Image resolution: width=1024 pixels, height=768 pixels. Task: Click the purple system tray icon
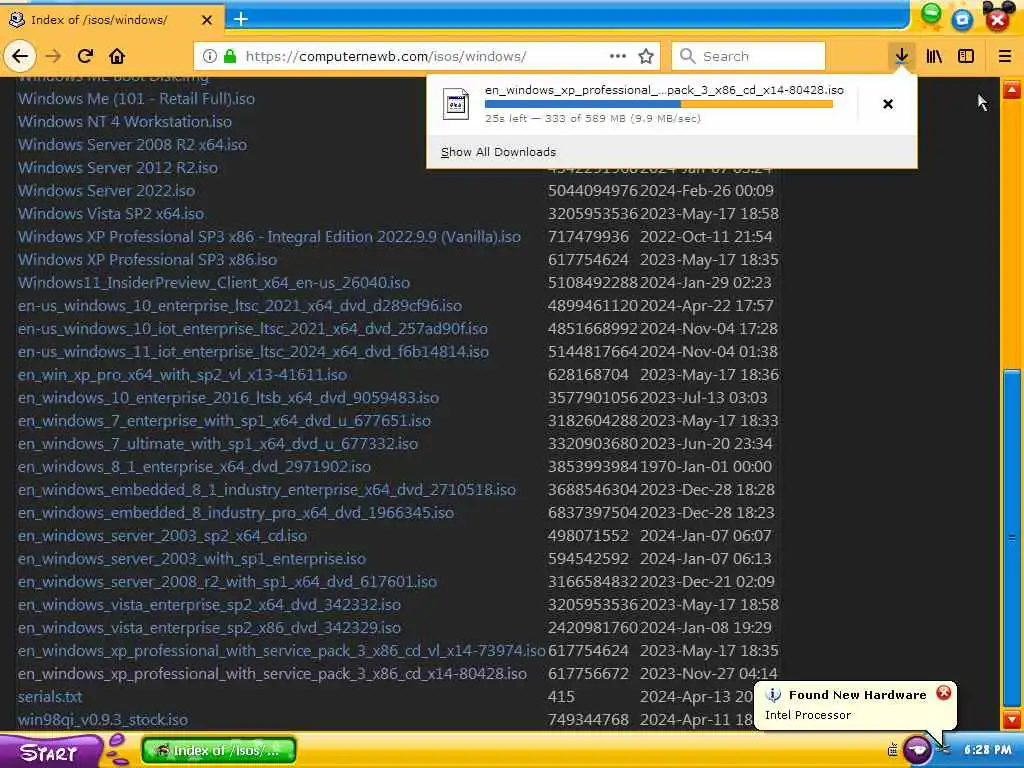click(918, 750)
